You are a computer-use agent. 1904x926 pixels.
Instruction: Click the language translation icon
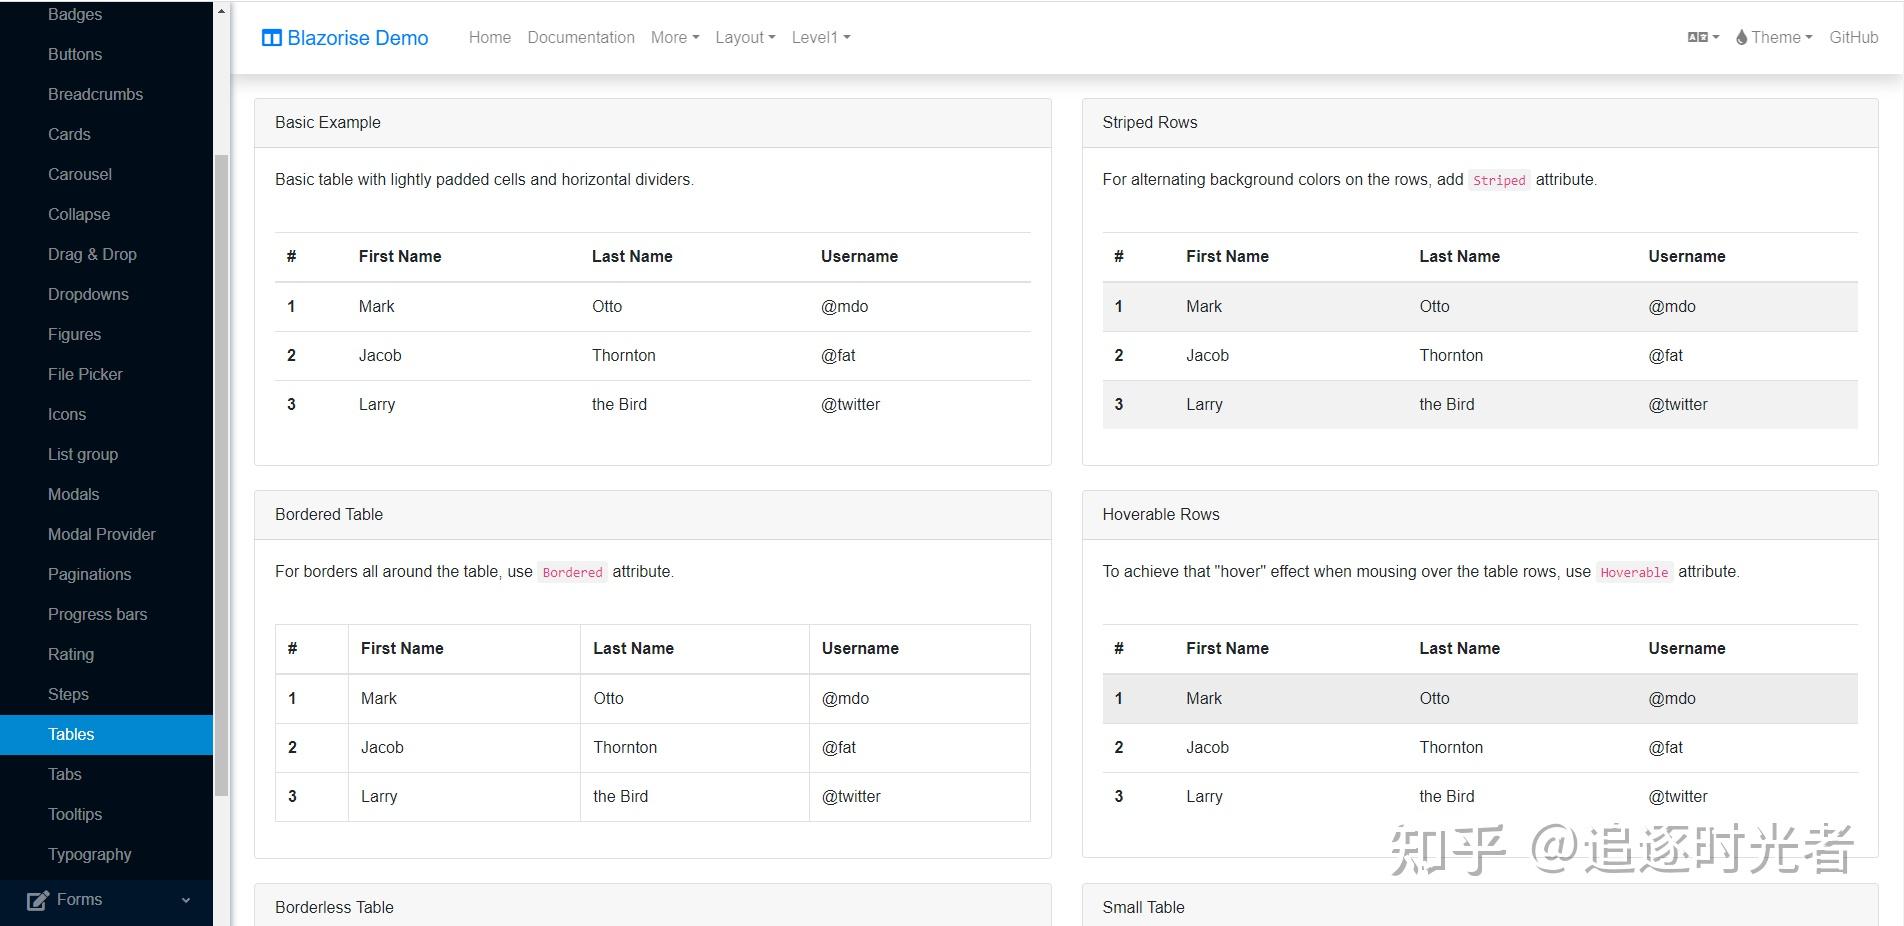pos(1698,38)
